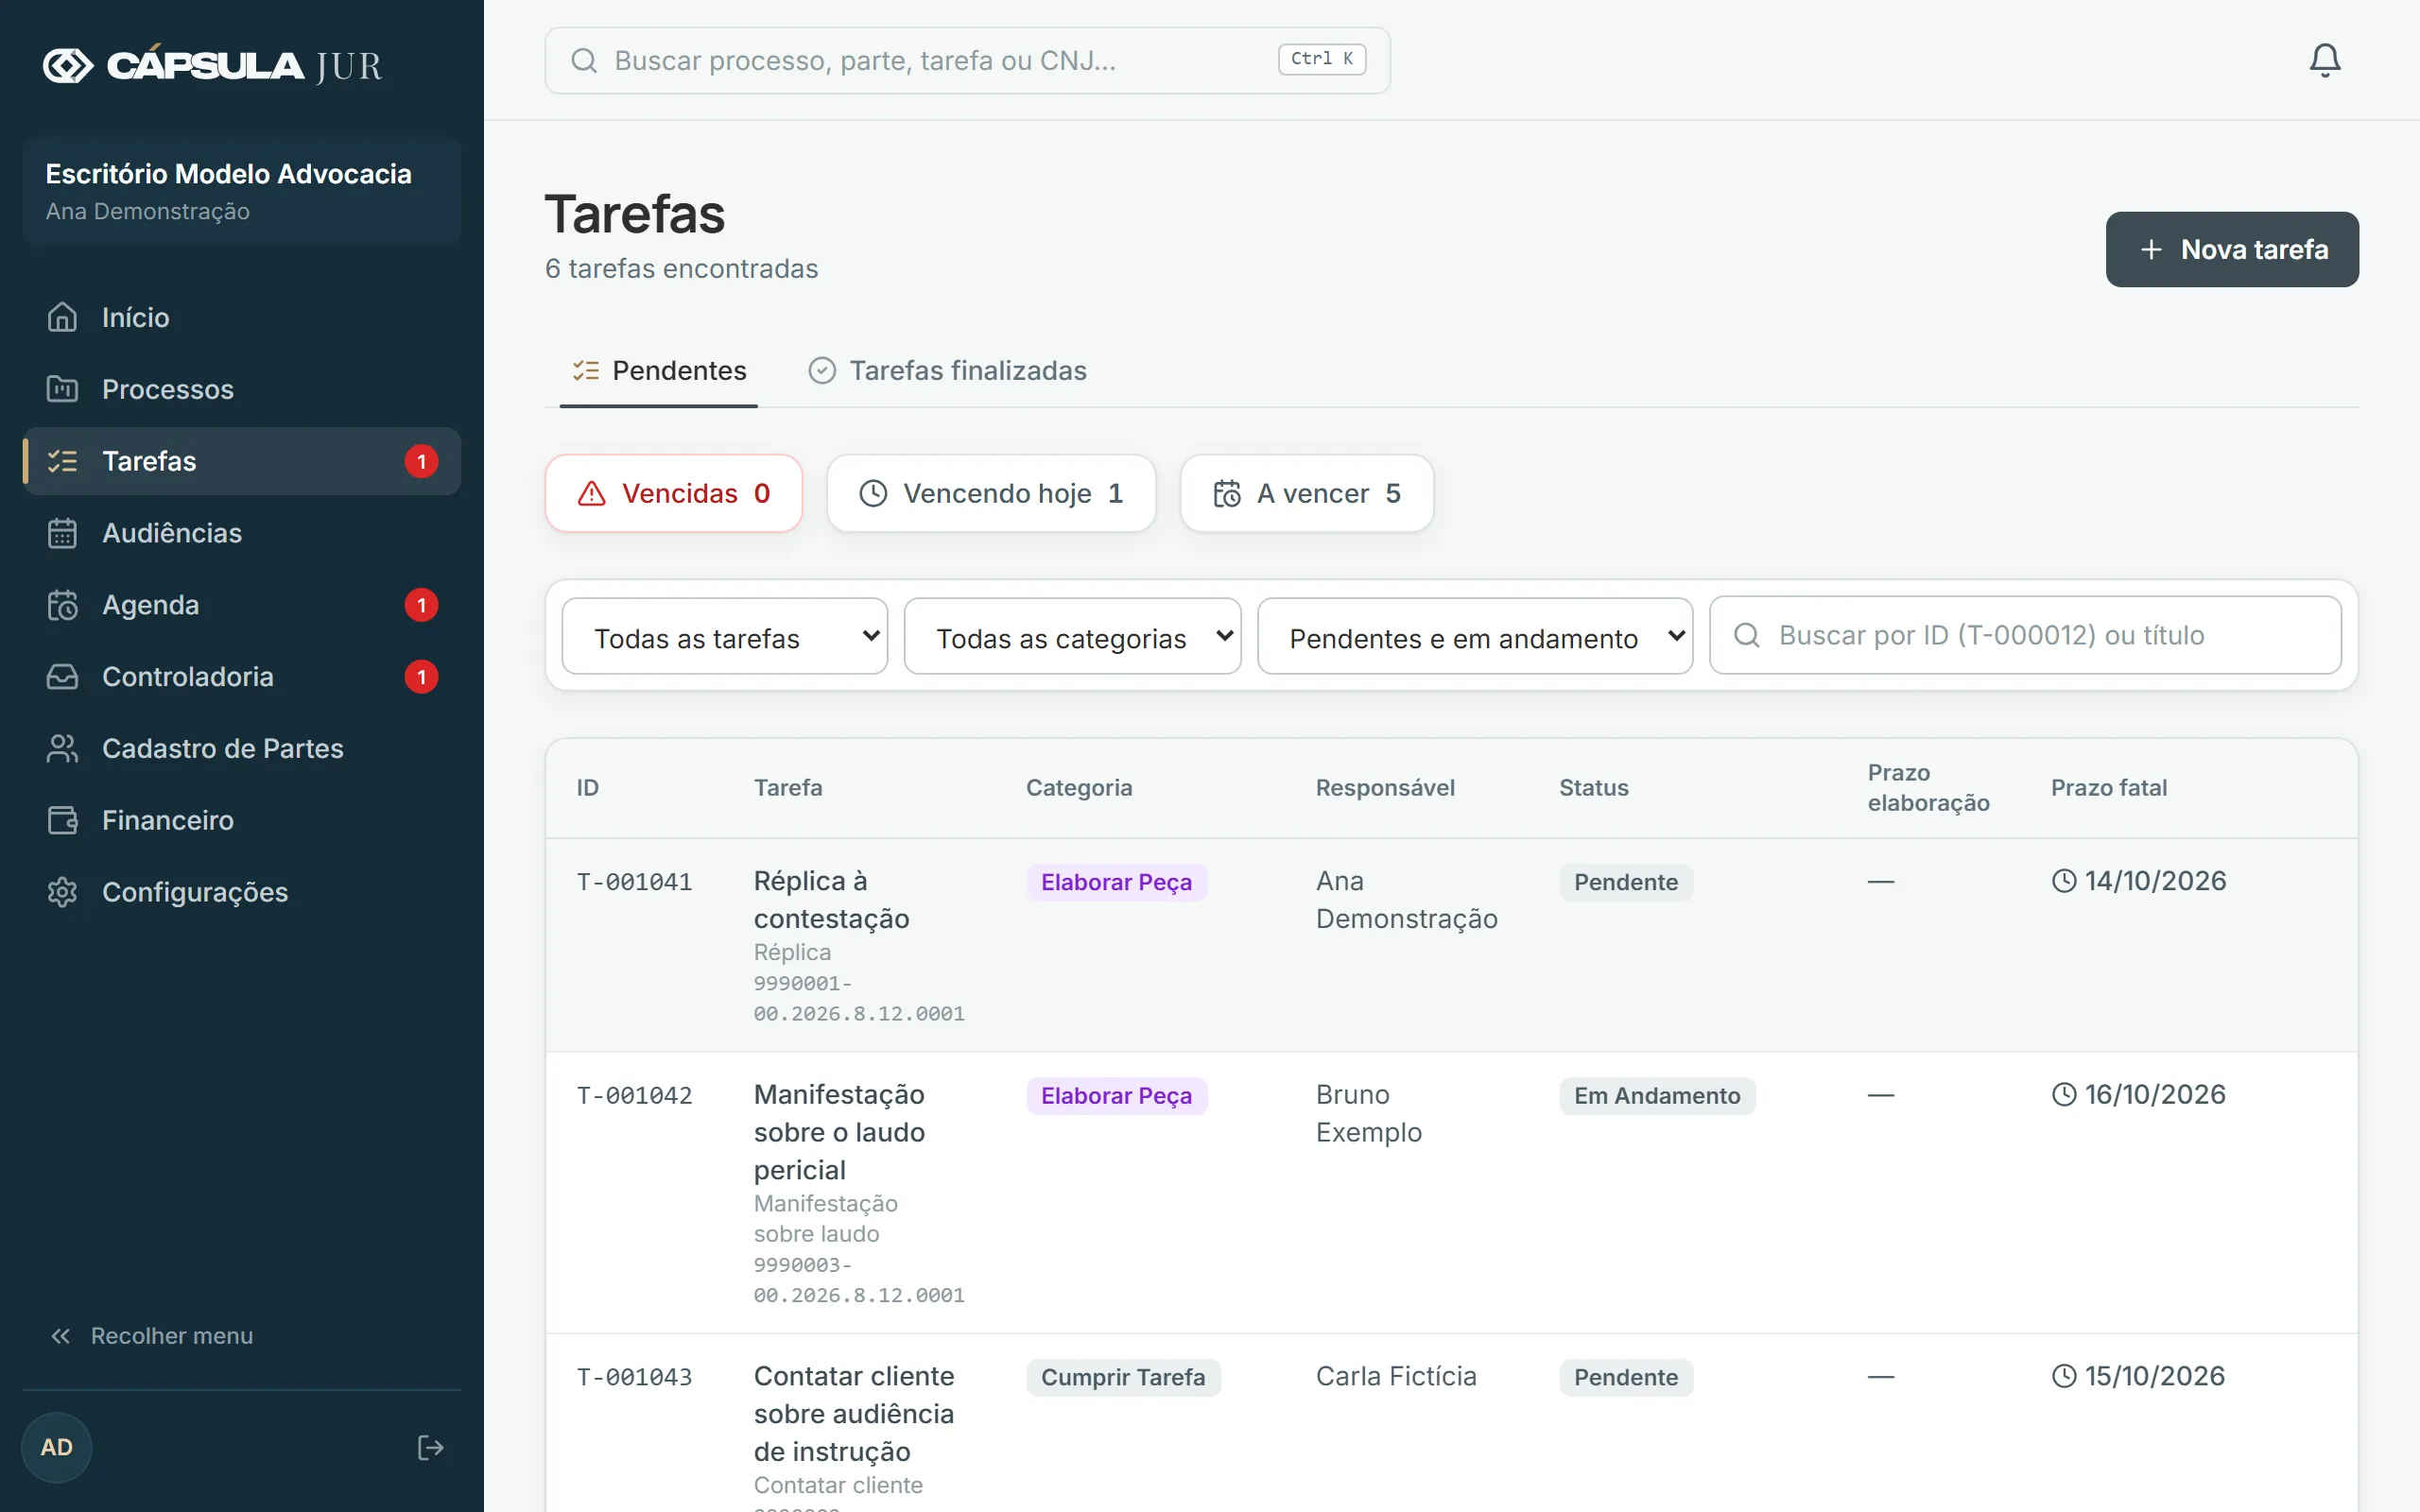Focus the Buscar por ID search field

click(x=2025, y=635)
